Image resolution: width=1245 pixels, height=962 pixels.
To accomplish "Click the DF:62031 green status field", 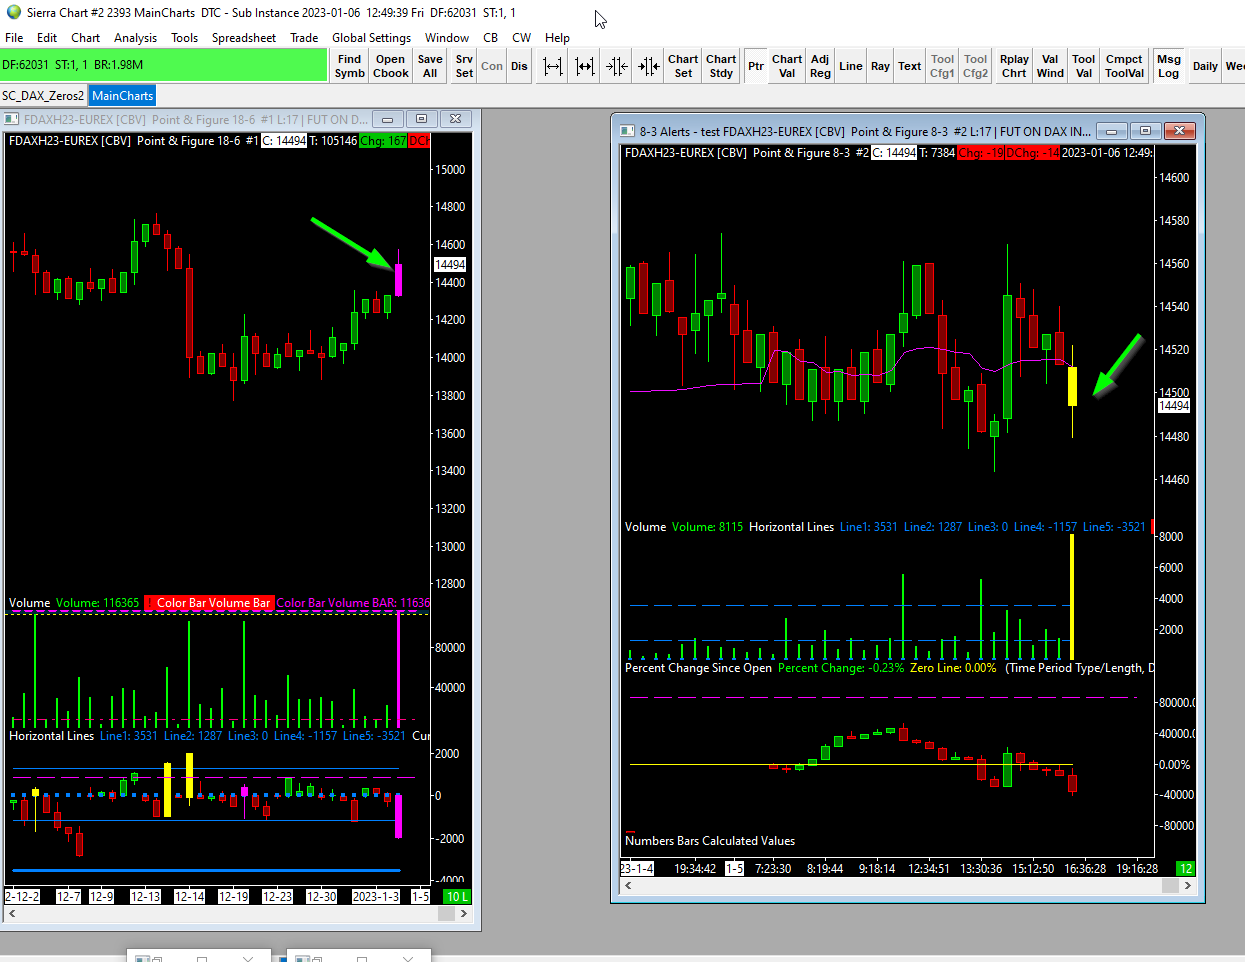I will [x=164, y=65].
